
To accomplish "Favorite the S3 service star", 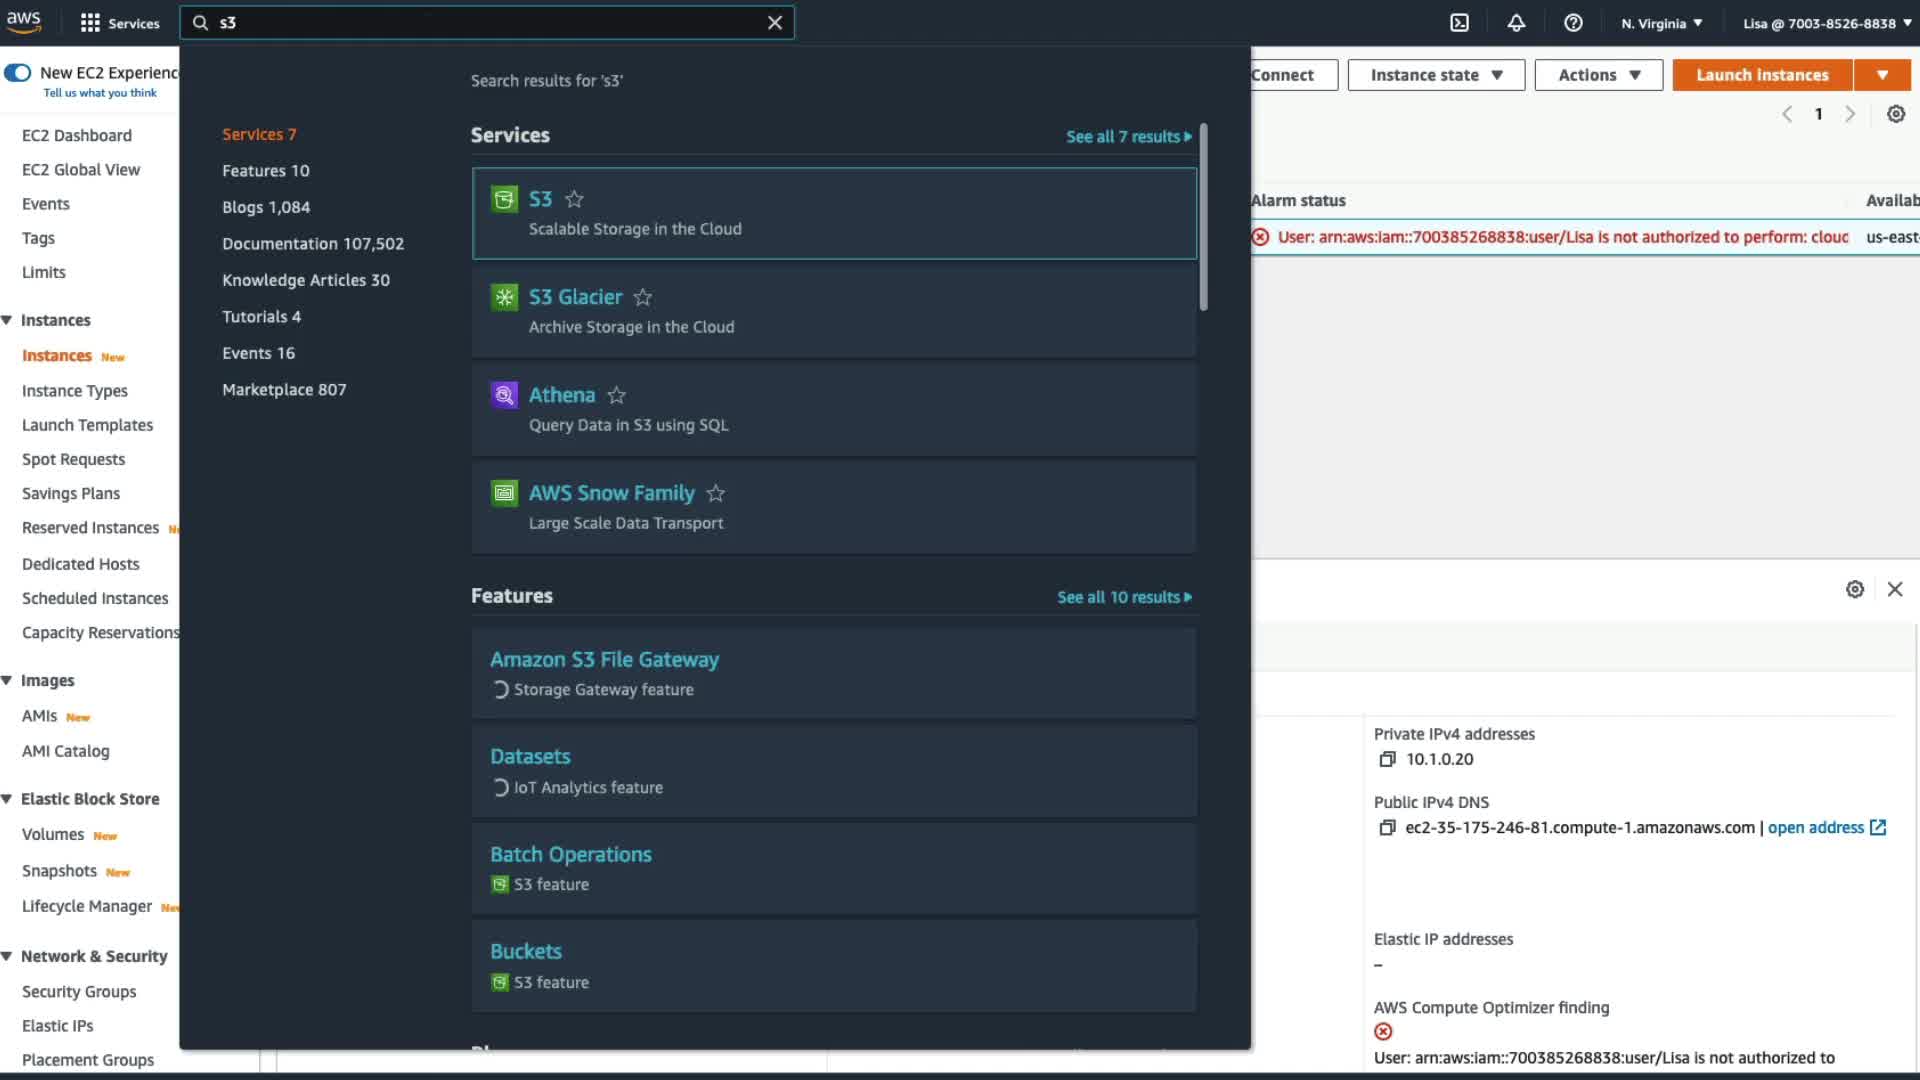I will [574, 199].
